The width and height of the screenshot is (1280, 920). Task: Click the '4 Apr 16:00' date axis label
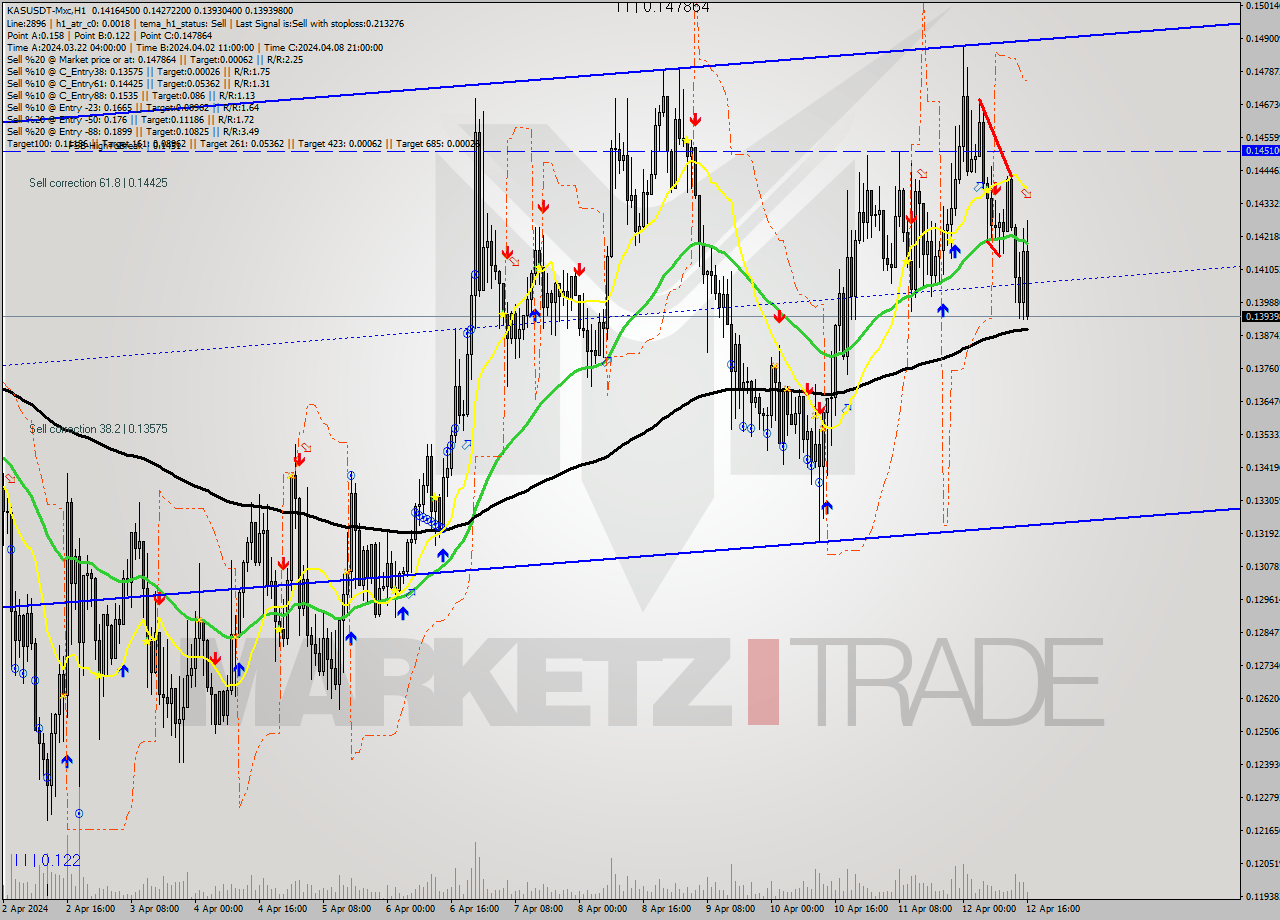pyautogui.click(x=281, y=909)
